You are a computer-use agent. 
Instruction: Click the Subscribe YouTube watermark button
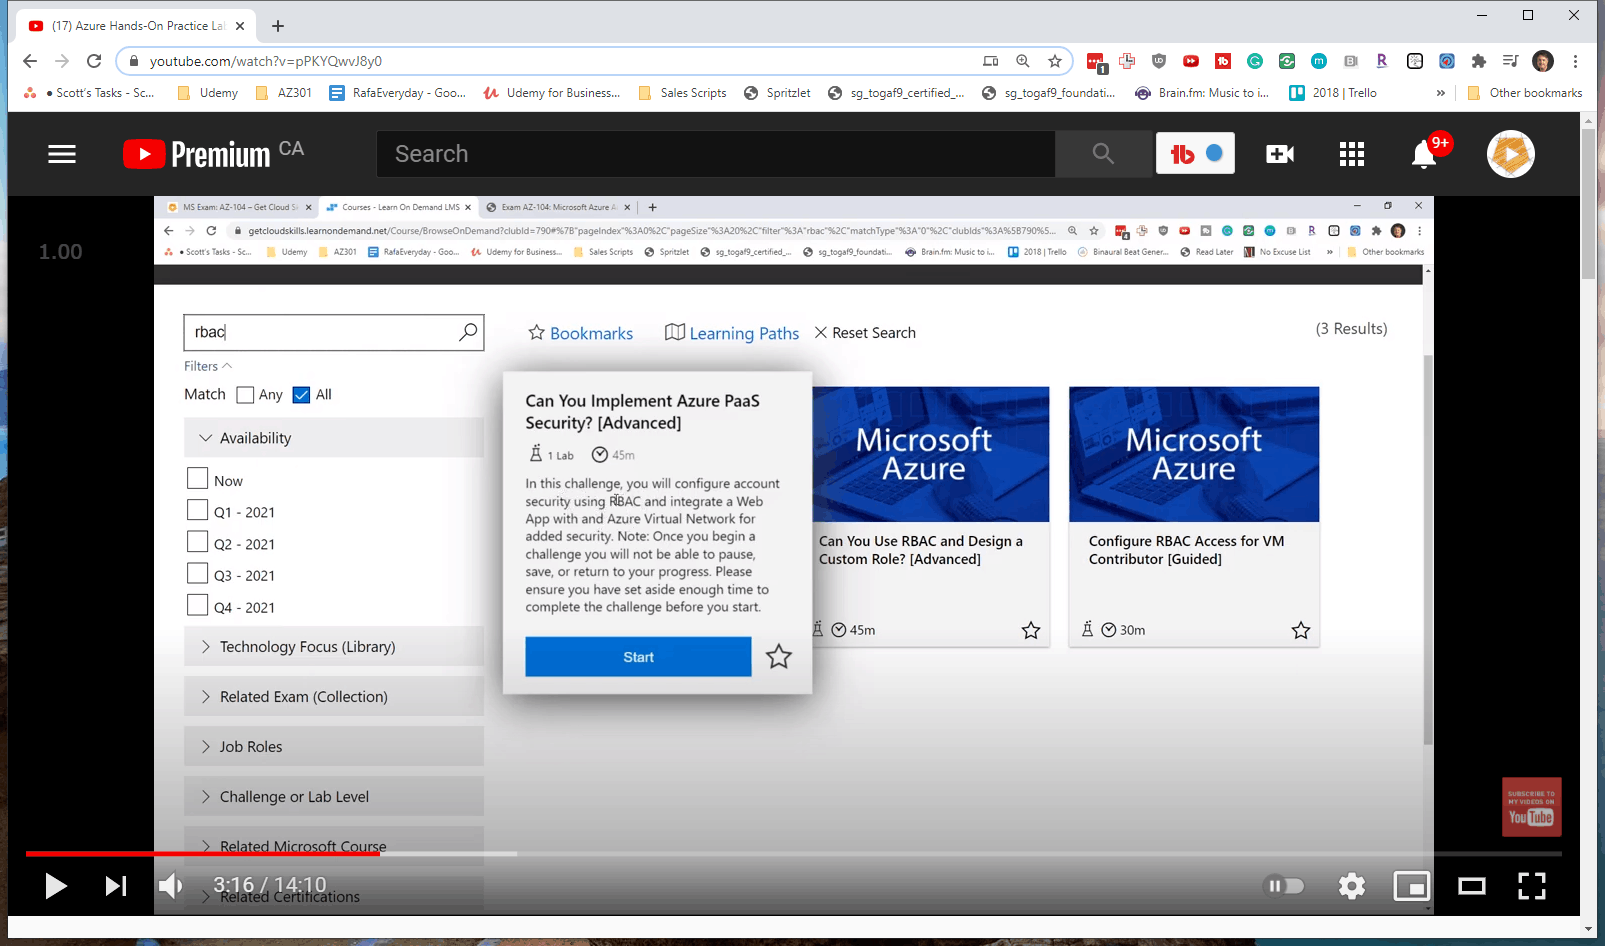coord(1531,807)
